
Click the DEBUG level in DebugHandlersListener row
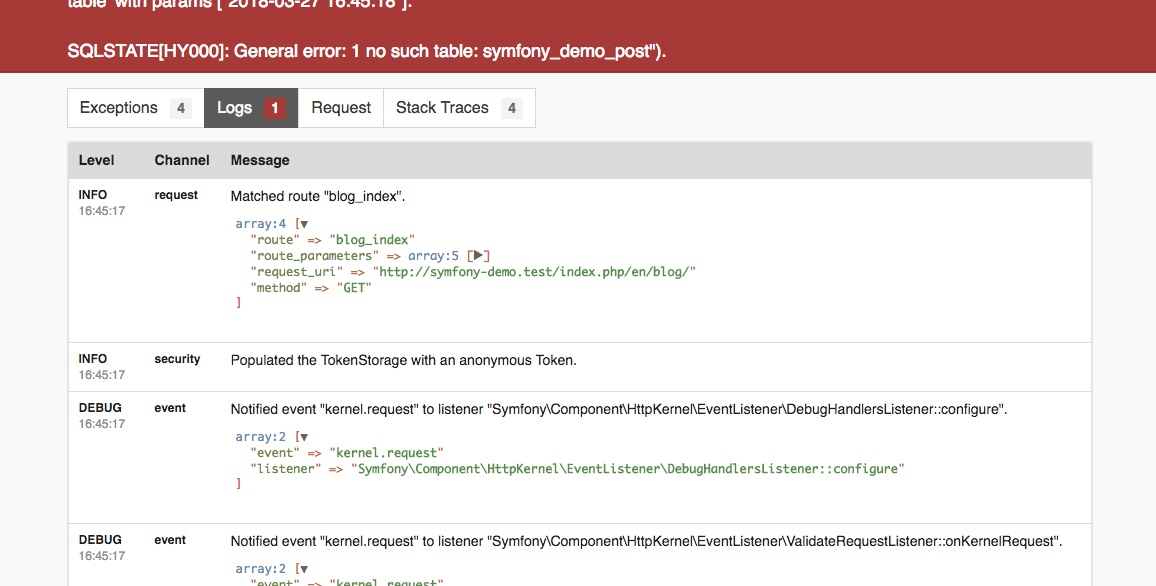[100, 408]
